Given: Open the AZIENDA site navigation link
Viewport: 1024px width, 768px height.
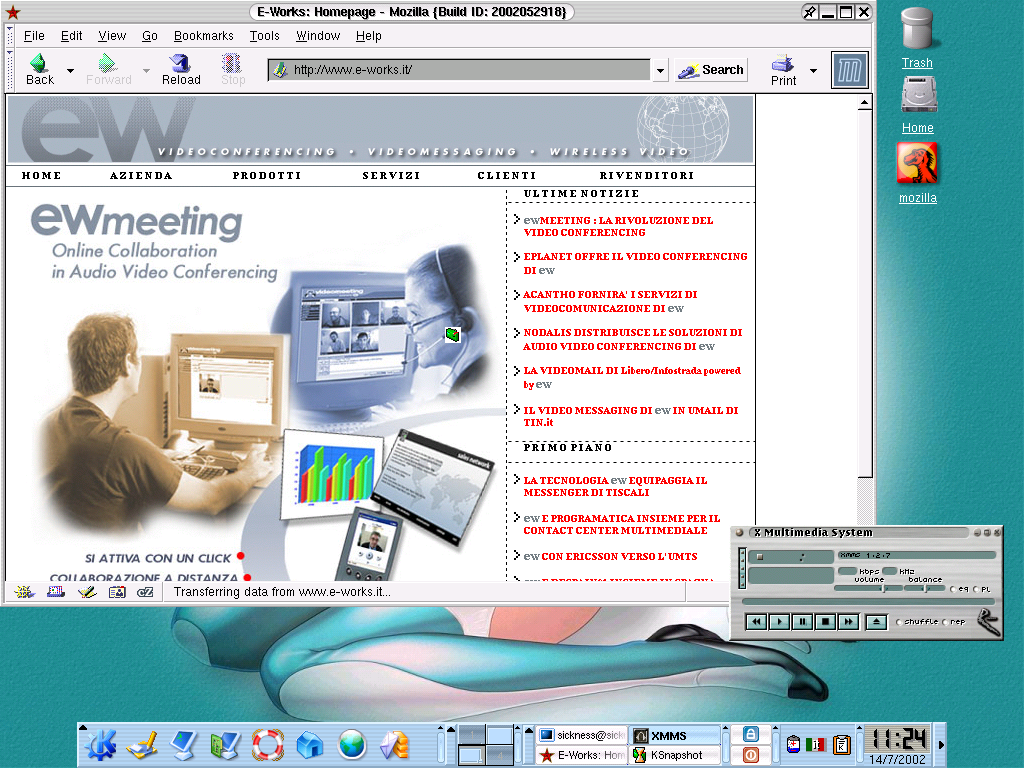Looking at the screenshot, I should point(141,176).
